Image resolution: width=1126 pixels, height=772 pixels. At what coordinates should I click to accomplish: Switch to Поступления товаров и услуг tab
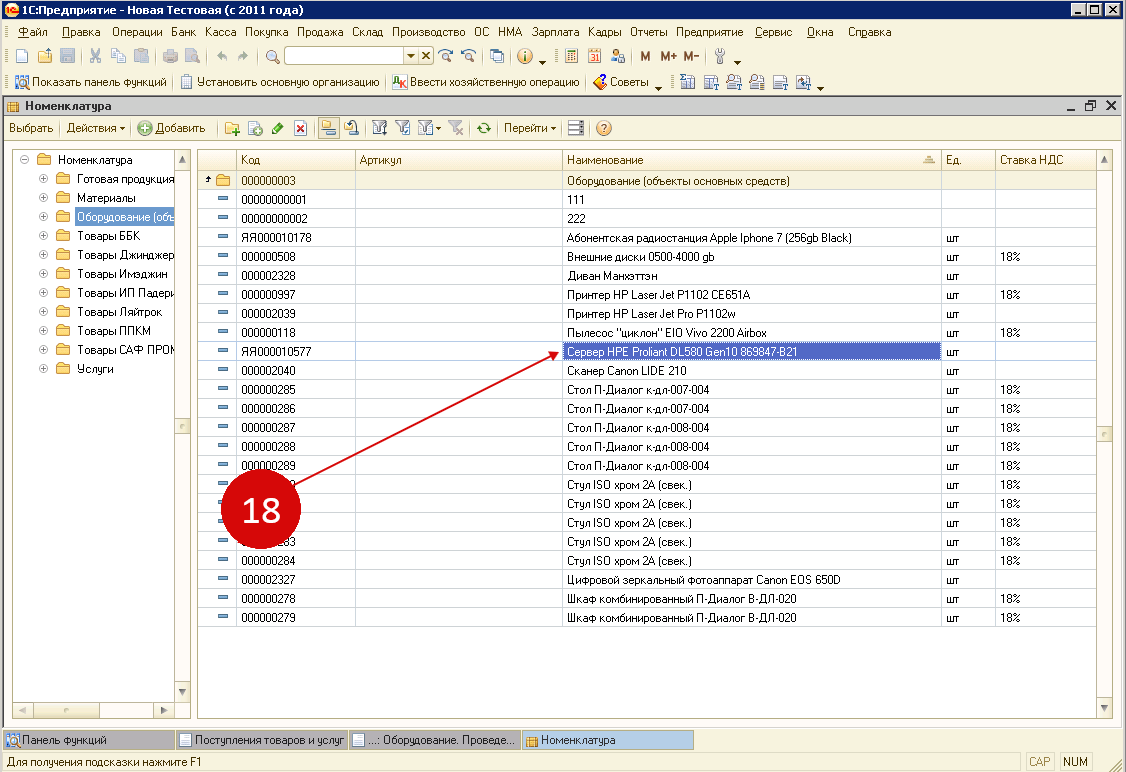point(262,741)
